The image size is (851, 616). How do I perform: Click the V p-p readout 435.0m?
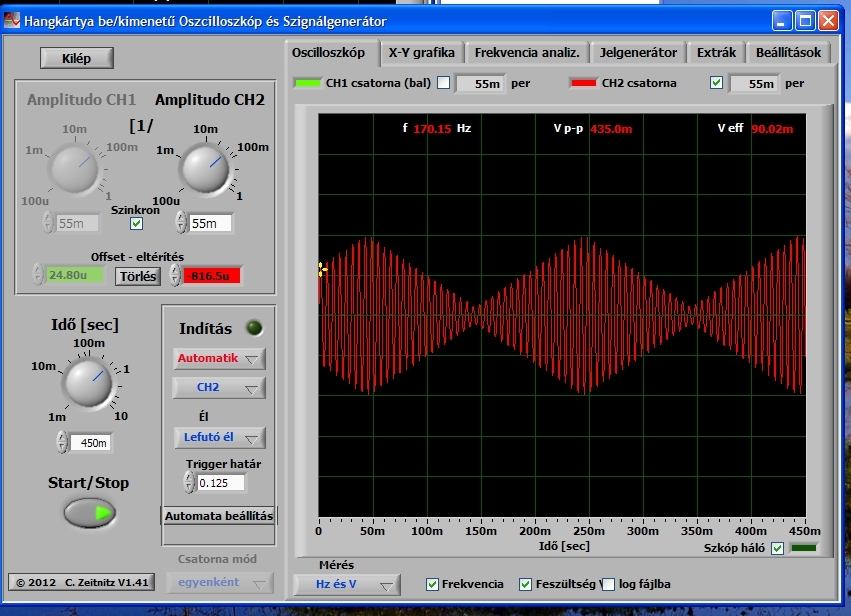611,129
